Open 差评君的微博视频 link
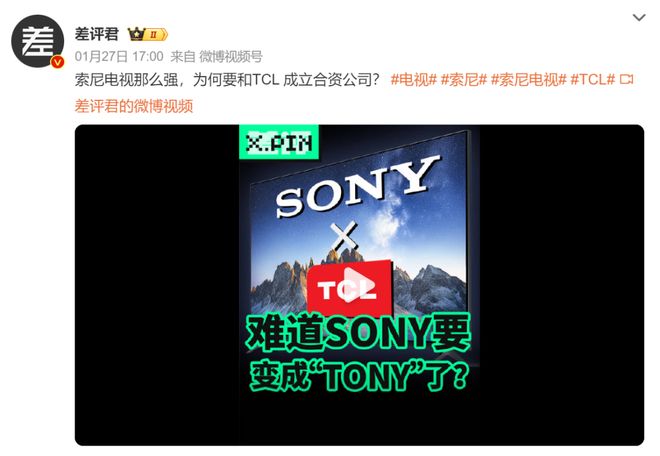The image size is (660, 456). coord(134,106)
